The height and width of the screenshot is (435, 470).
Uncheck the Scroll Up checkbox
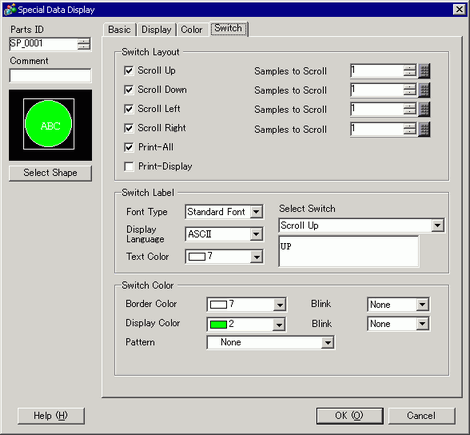129,71
